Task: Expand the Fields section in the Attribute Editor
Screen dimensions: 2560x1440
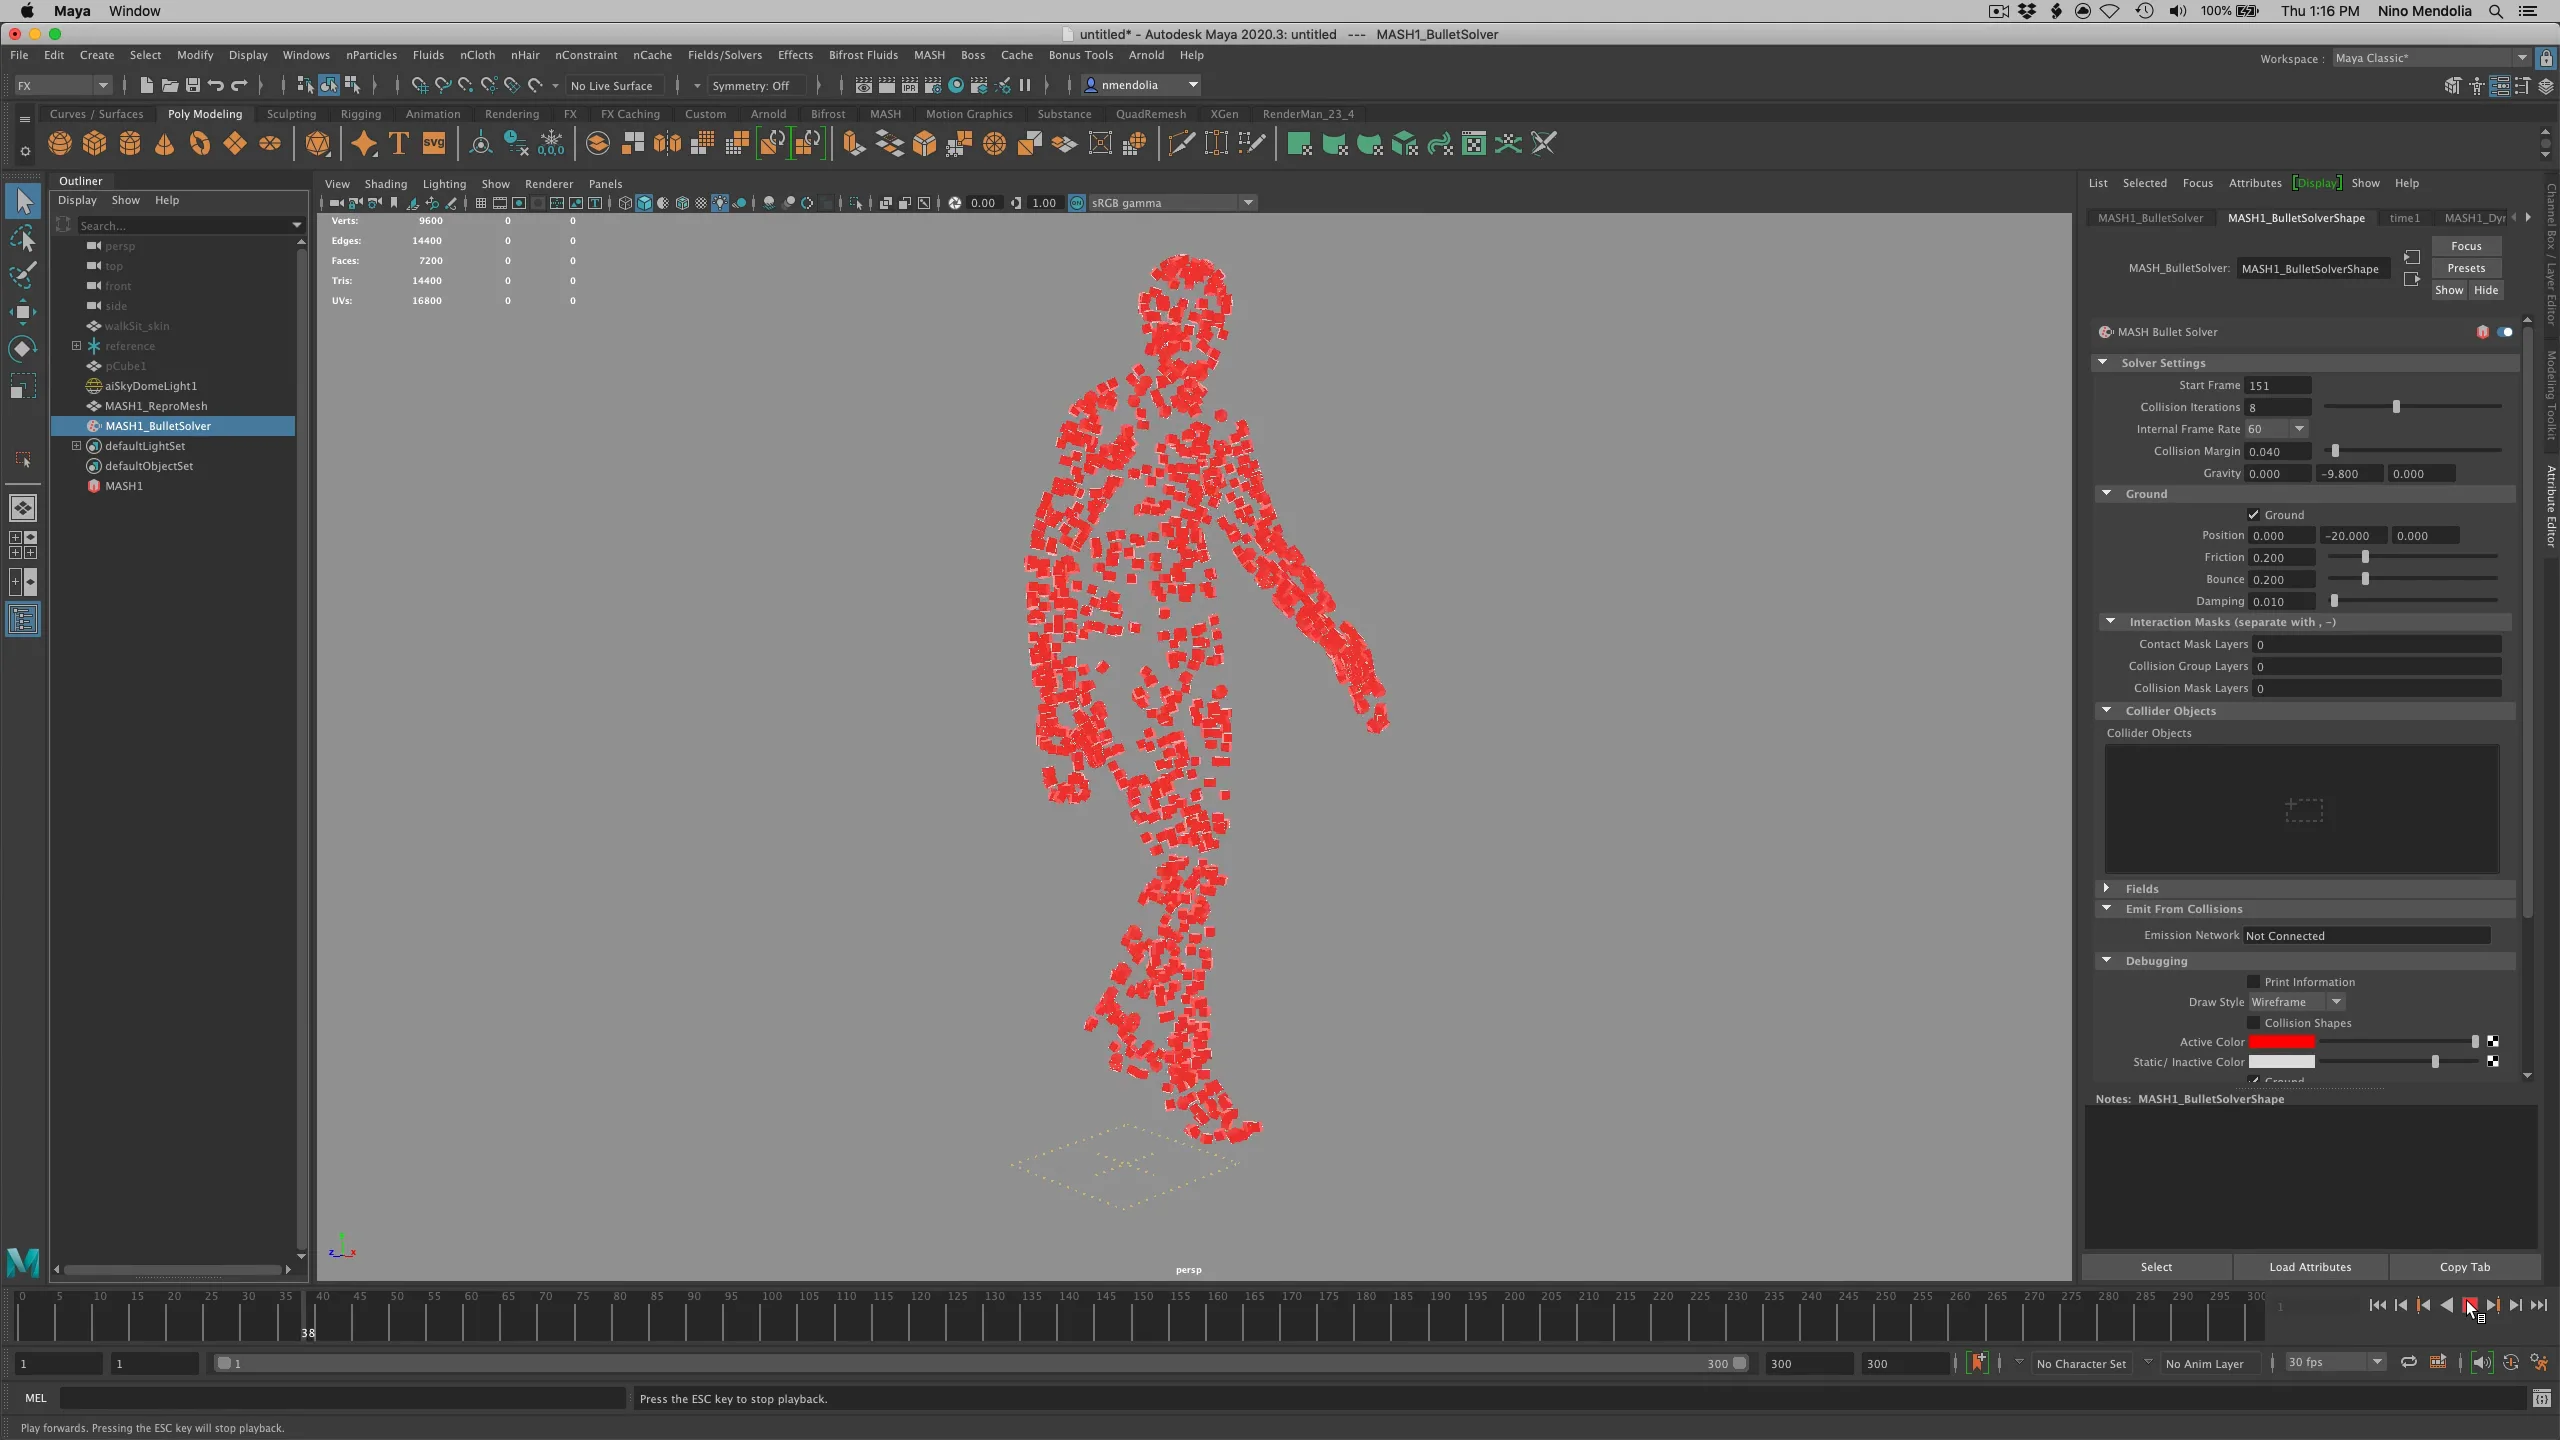Action: (x=2106, y=888)
